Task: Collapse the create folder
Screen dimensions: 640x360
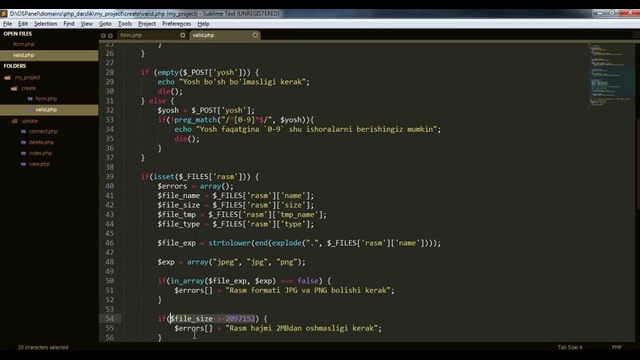Action: (29, 88)
